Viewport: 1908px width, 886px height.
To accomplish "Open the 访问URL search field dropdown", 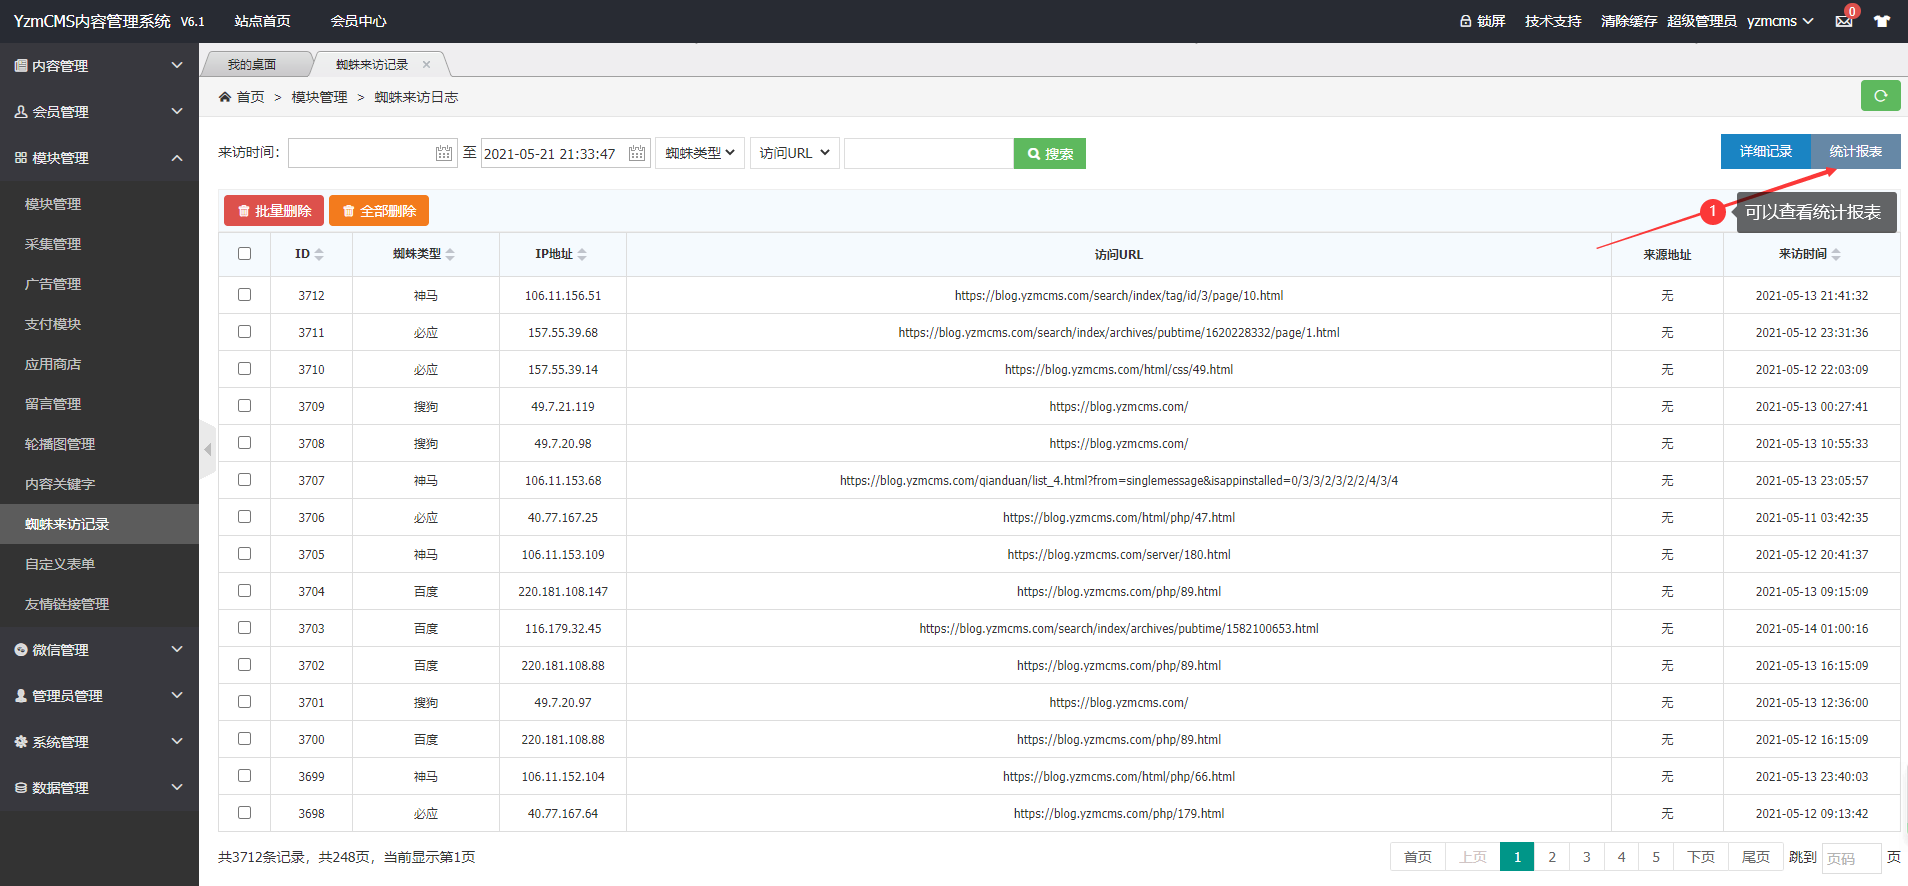I will point(794,153).
